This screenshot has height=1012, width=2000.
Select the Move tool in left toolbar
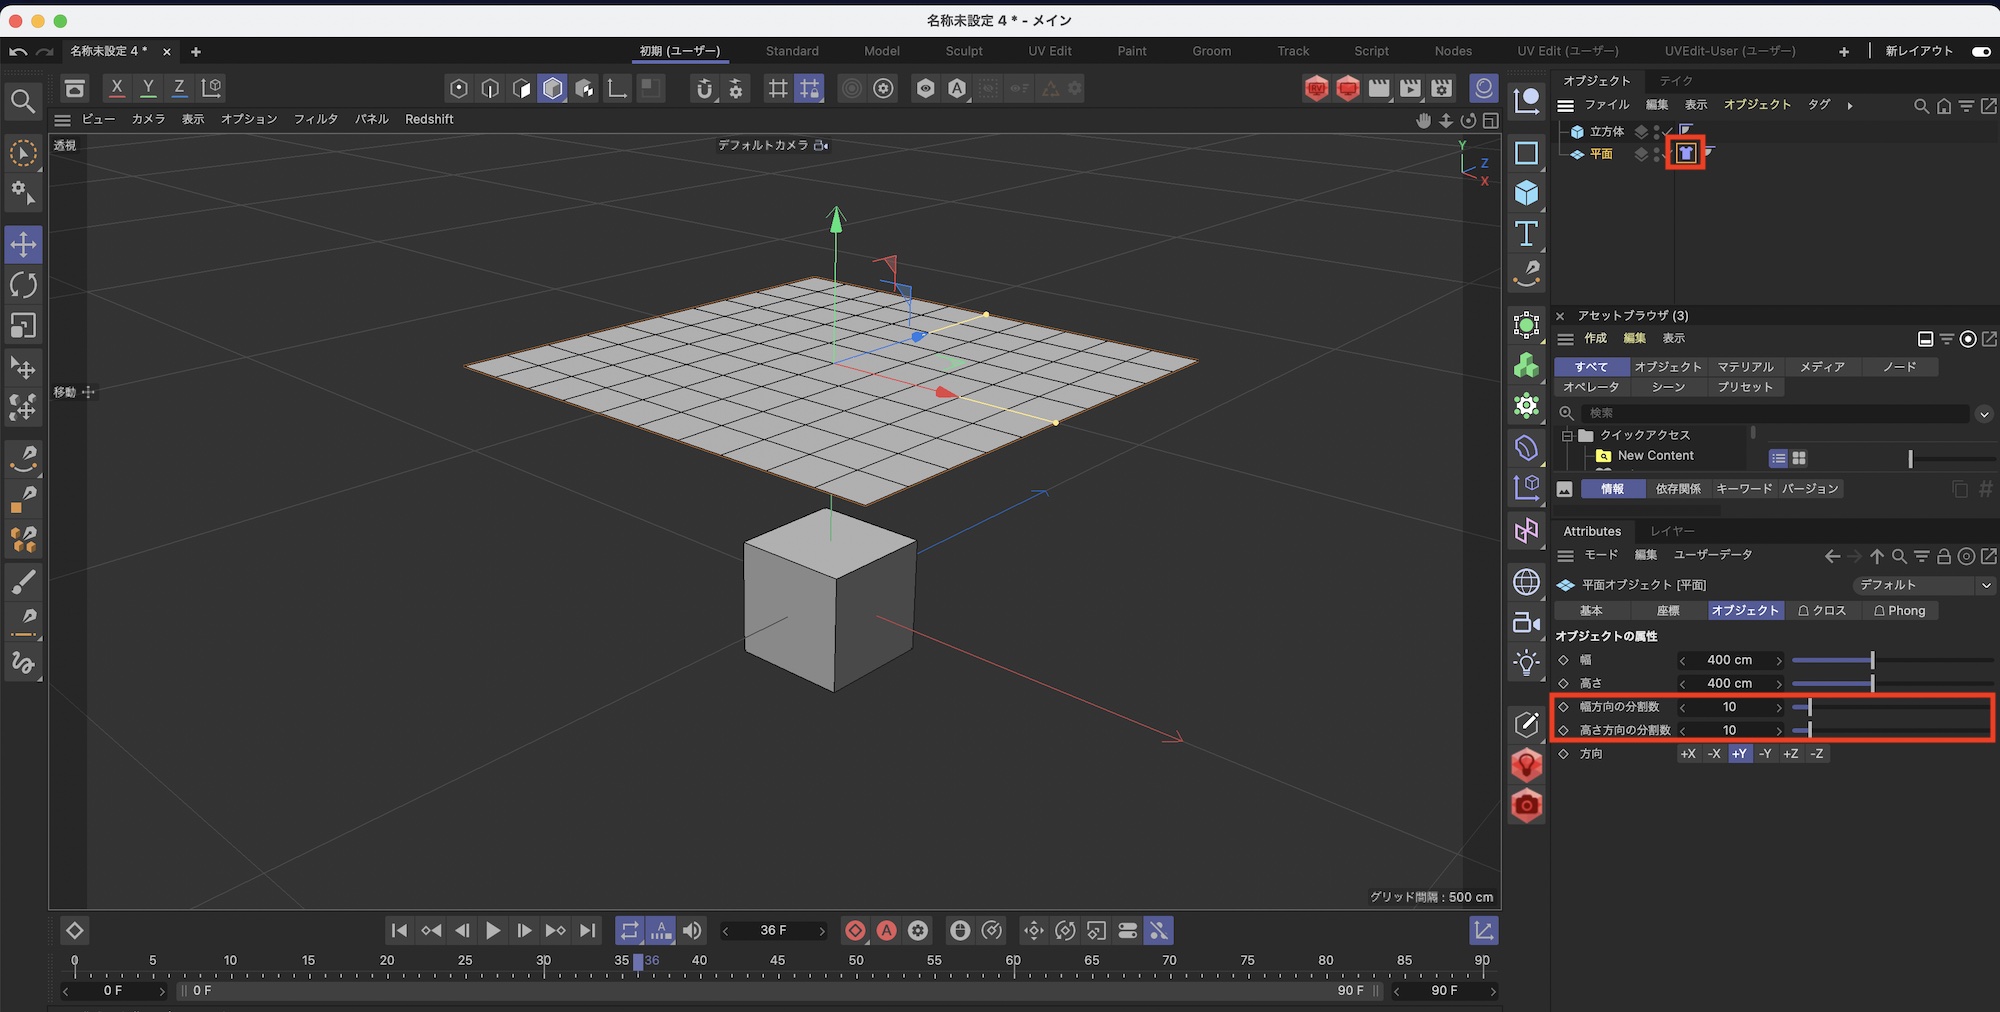[x=23, y=244]
